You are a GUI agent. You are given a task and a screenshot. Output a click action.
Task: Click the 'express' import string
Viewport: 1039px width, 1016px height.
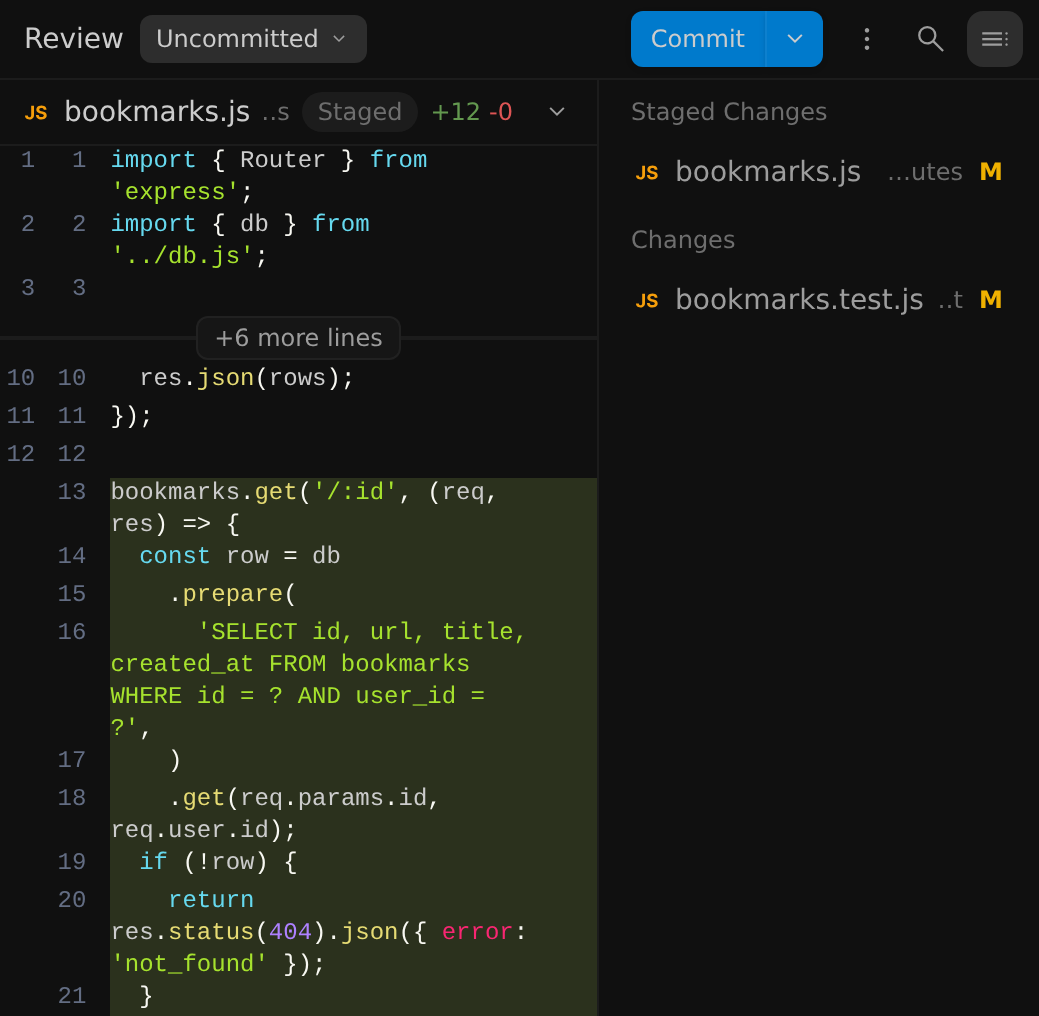point(175,192)
